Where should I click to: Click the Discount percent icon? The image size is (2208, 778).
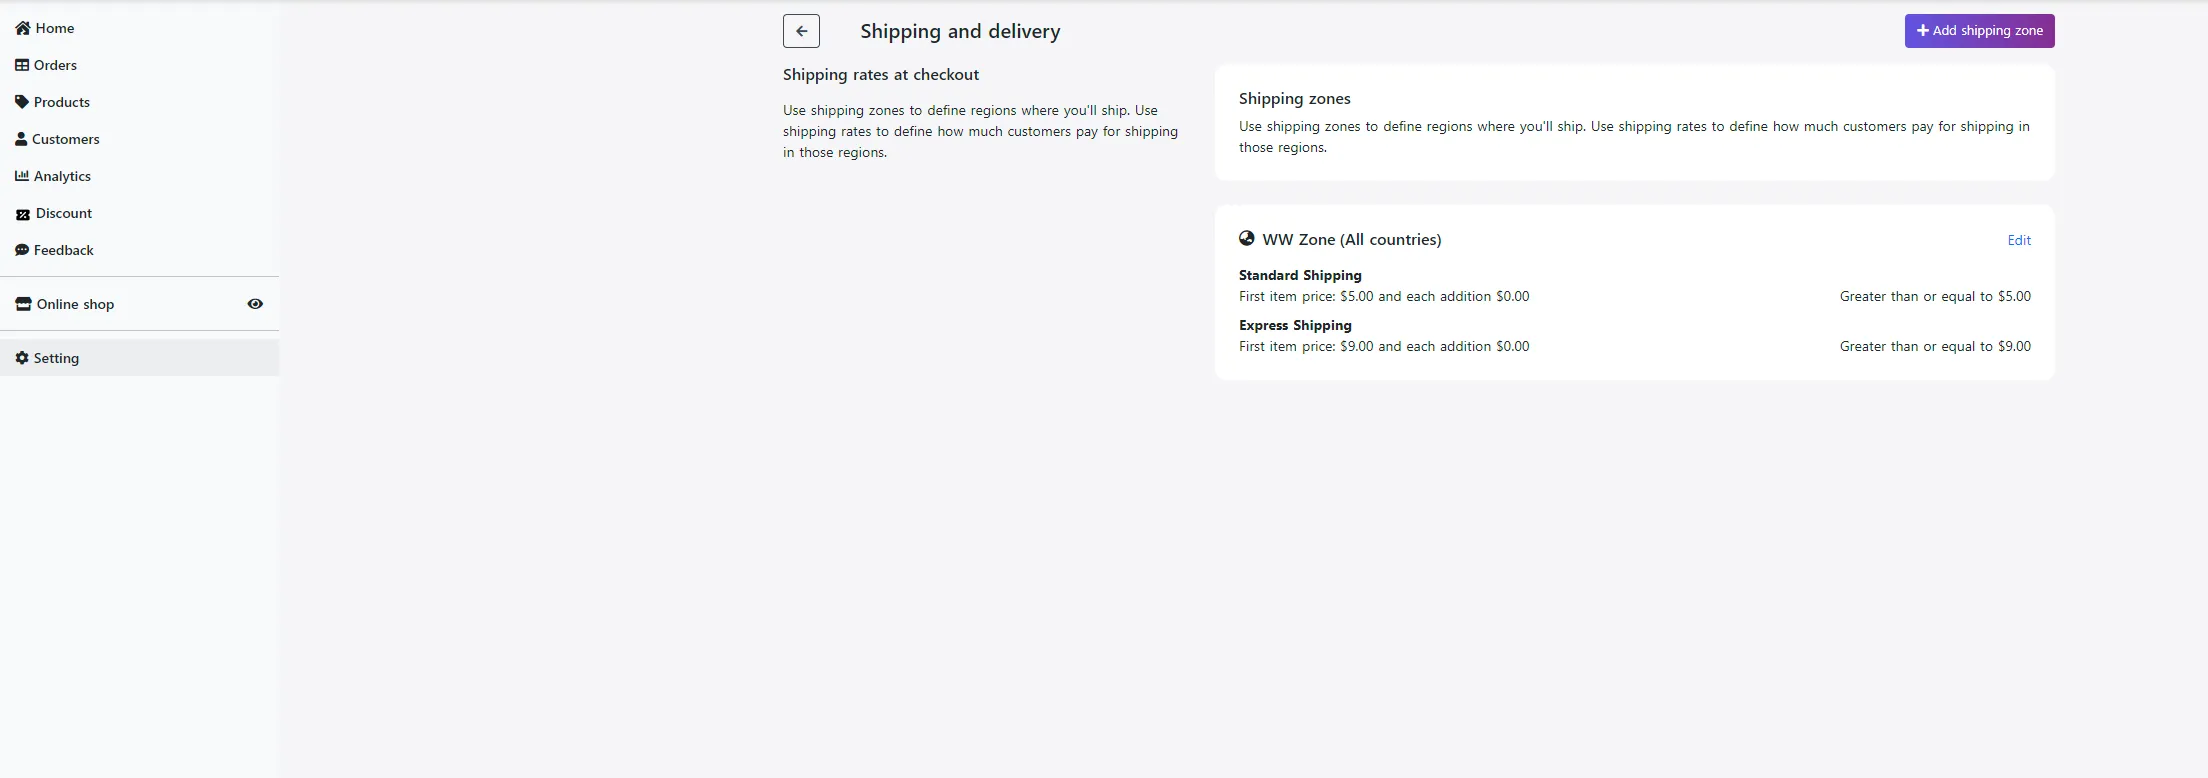[23, 214]
